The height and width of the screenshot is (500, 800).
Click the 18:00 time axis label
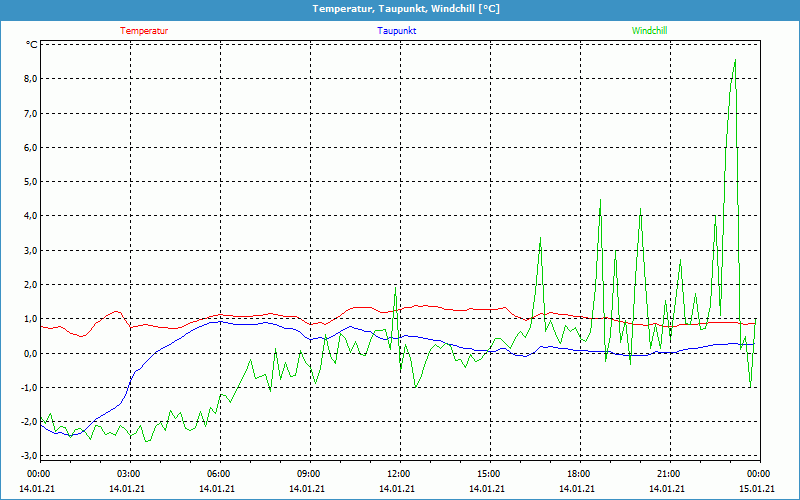pyautogui.click(x=578, y=474)
